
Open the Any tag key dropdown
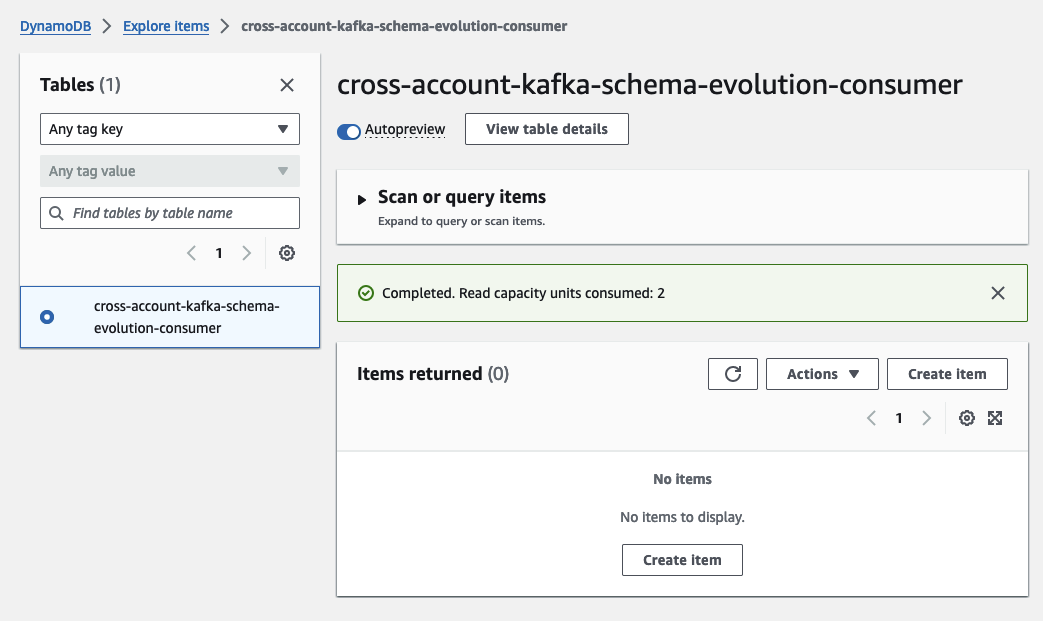click(x=169, y=129)
